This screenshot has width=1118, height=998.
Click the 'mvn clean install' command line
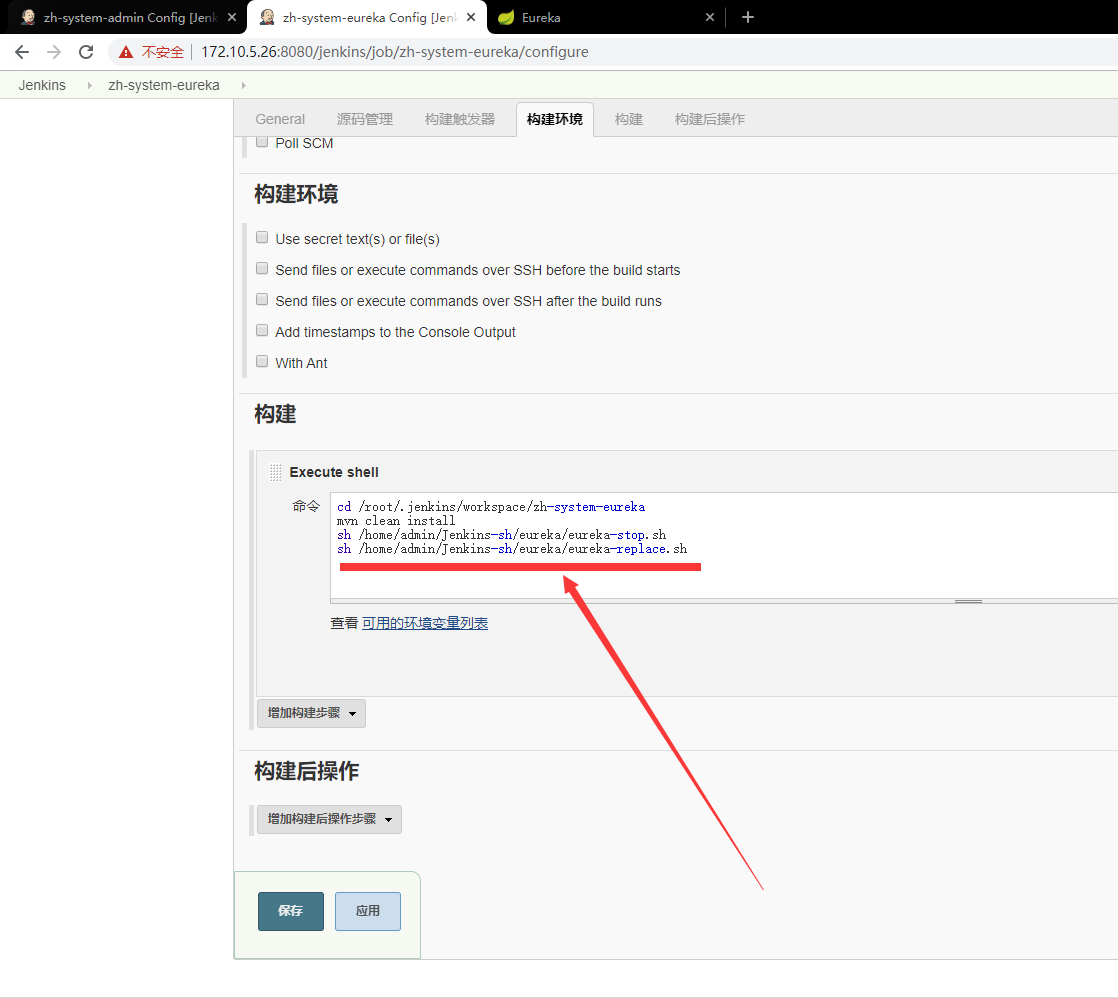coord(396,521)
